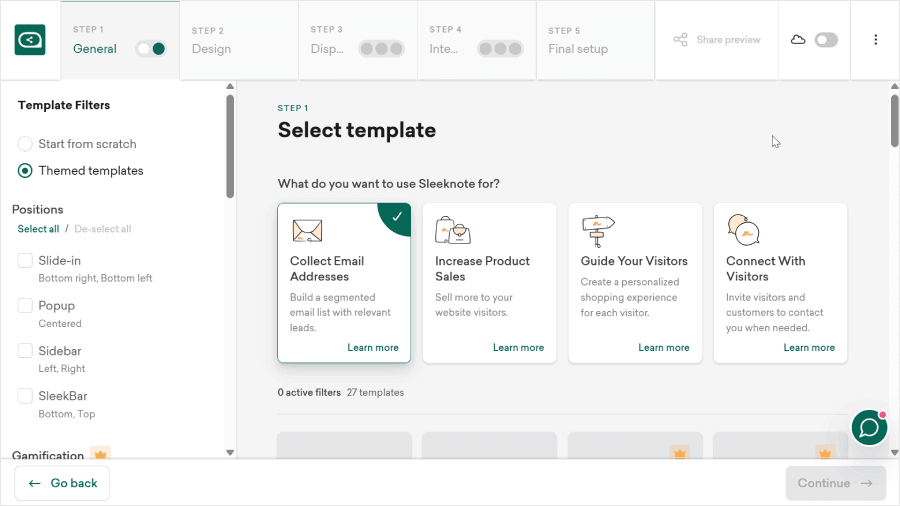Toggle the cloud publish switch
The height and width of the screenshot is (506, 900).
coord(827,40)
